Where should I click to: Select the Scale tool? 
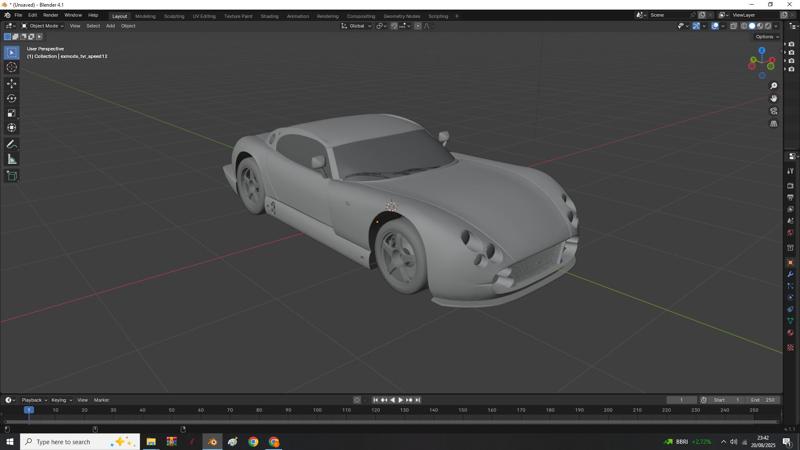[12, 113]
